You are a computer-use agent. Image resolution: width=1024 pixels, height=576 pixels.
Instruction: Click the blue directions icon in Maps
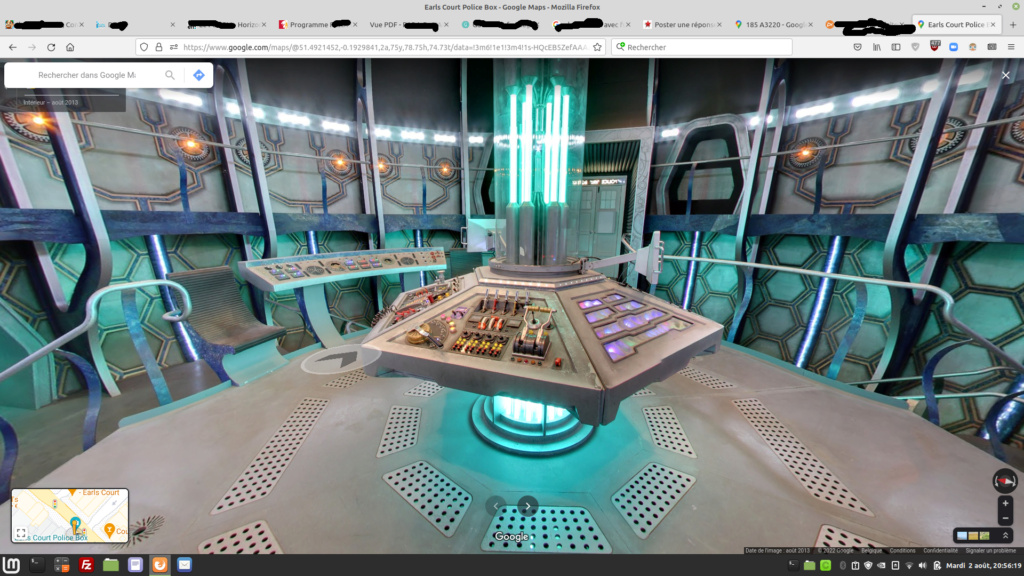[199, 75]
